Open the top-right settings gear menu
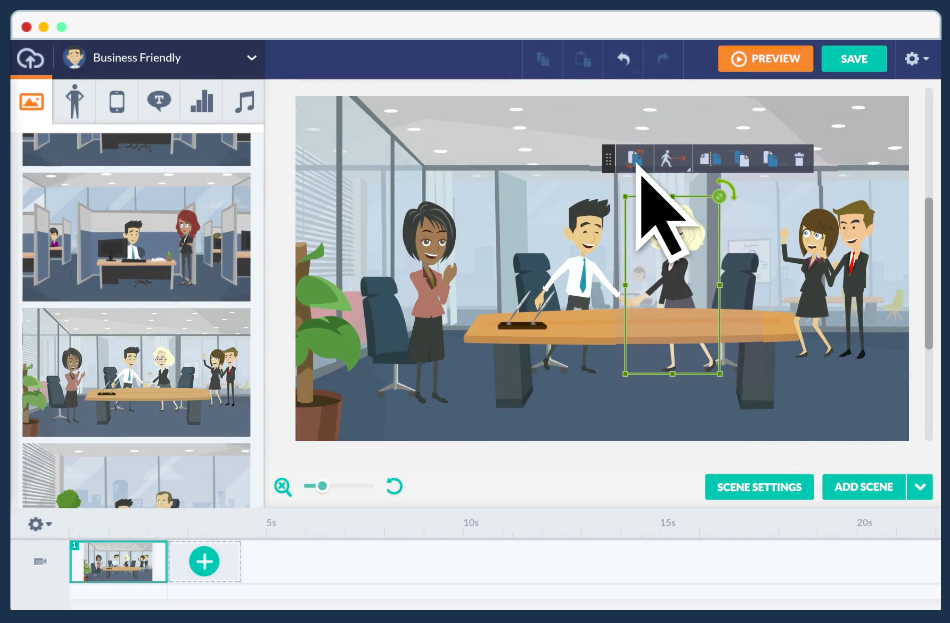The height and width of the screenshot is (623, 950). click(917, 59)
